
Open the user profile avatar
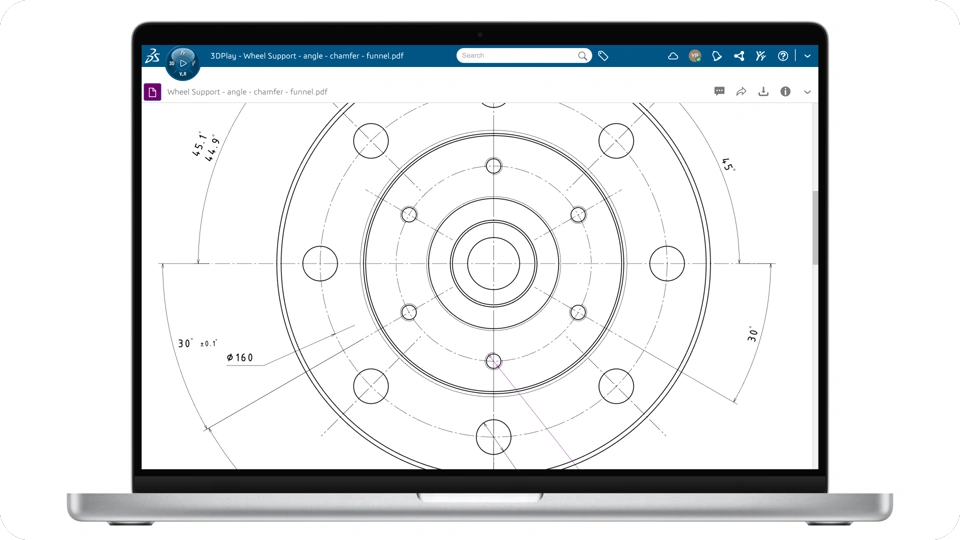pyautogui.click(x=694, y=56)
